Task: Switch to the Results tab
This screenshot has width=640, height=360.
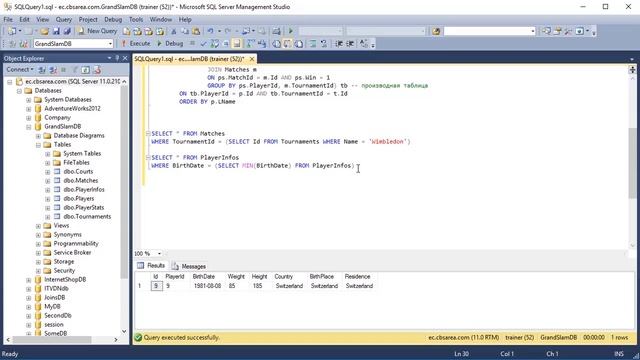Action: [151, 266]
